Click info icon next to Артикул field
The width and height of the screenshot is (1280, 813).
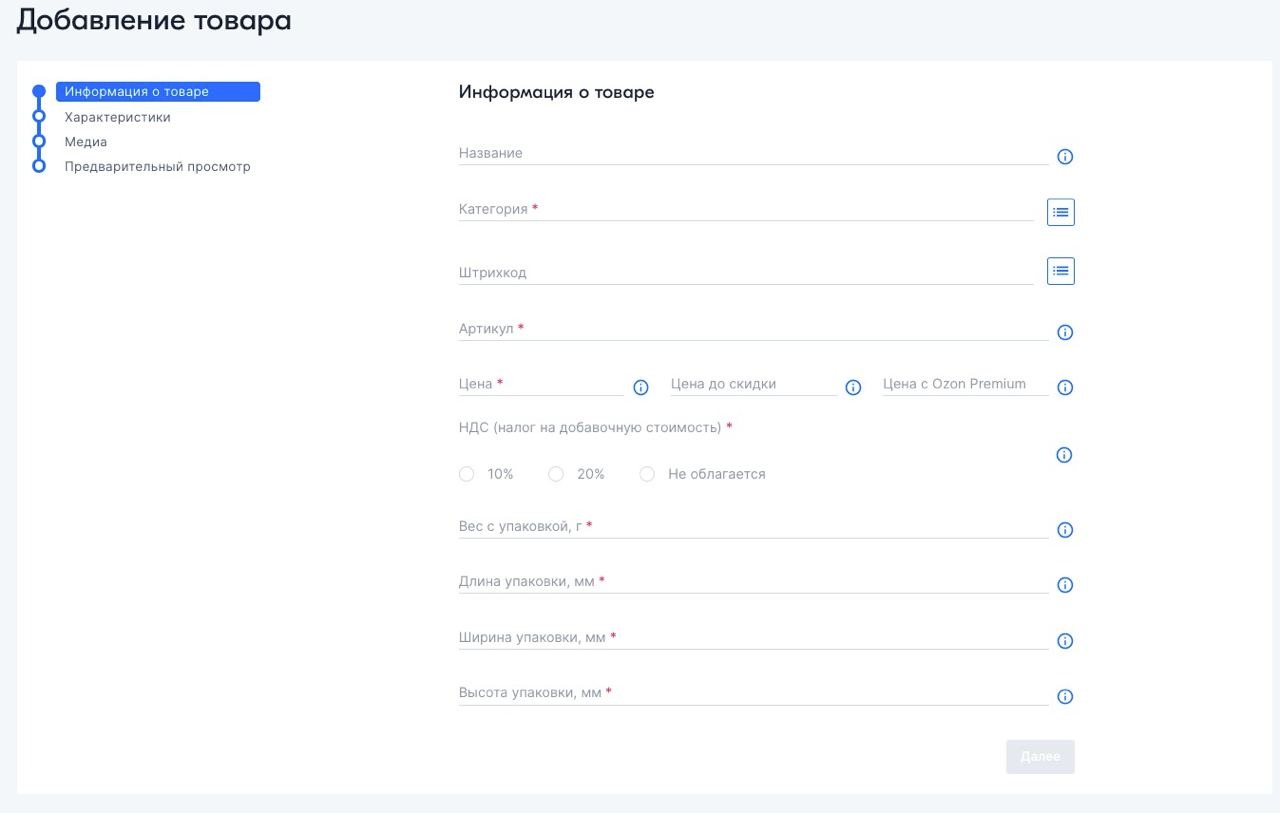(1065, 332)
